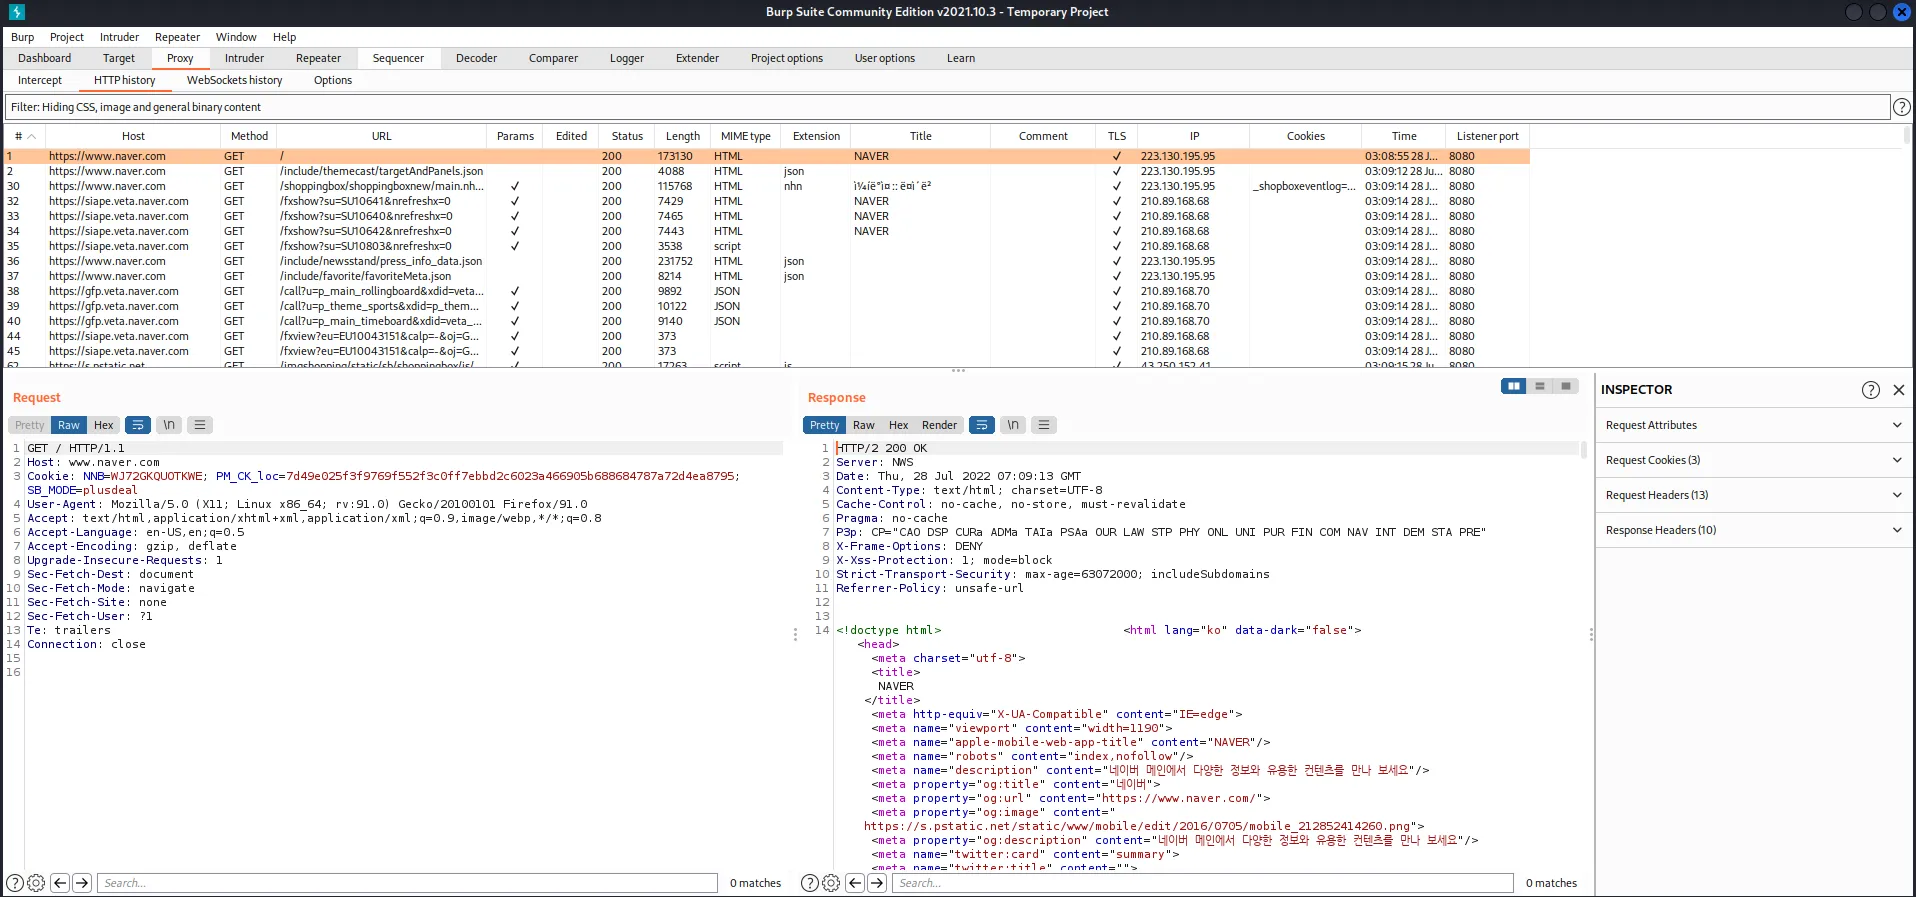Sort the history table by Length column
Viewport: 1916px width, 897px height.
click(683, 136)
